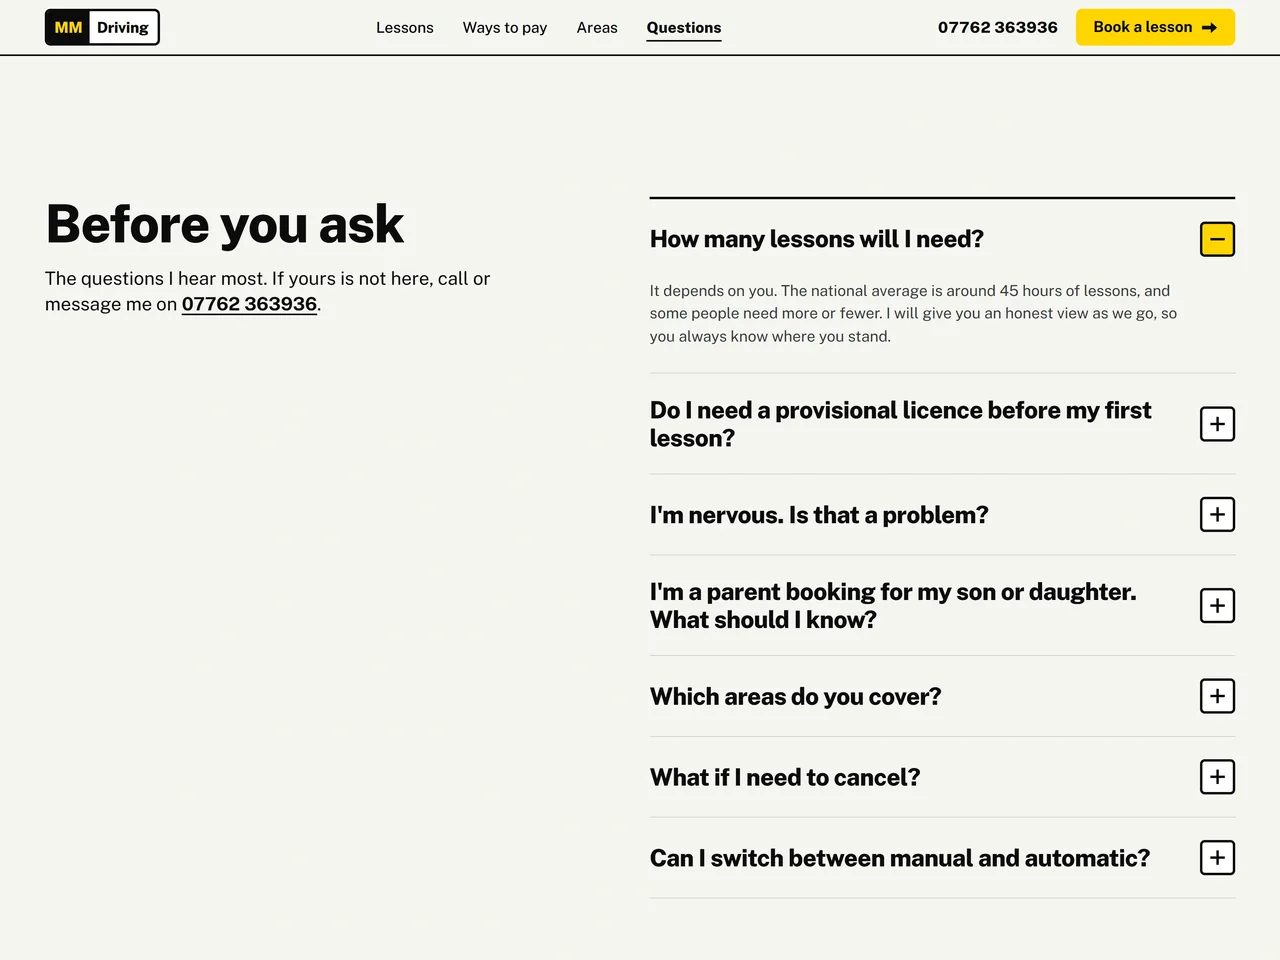Select the Questions nav item
The width and height of the screenshot is (1280, 960).
[684, 28]
